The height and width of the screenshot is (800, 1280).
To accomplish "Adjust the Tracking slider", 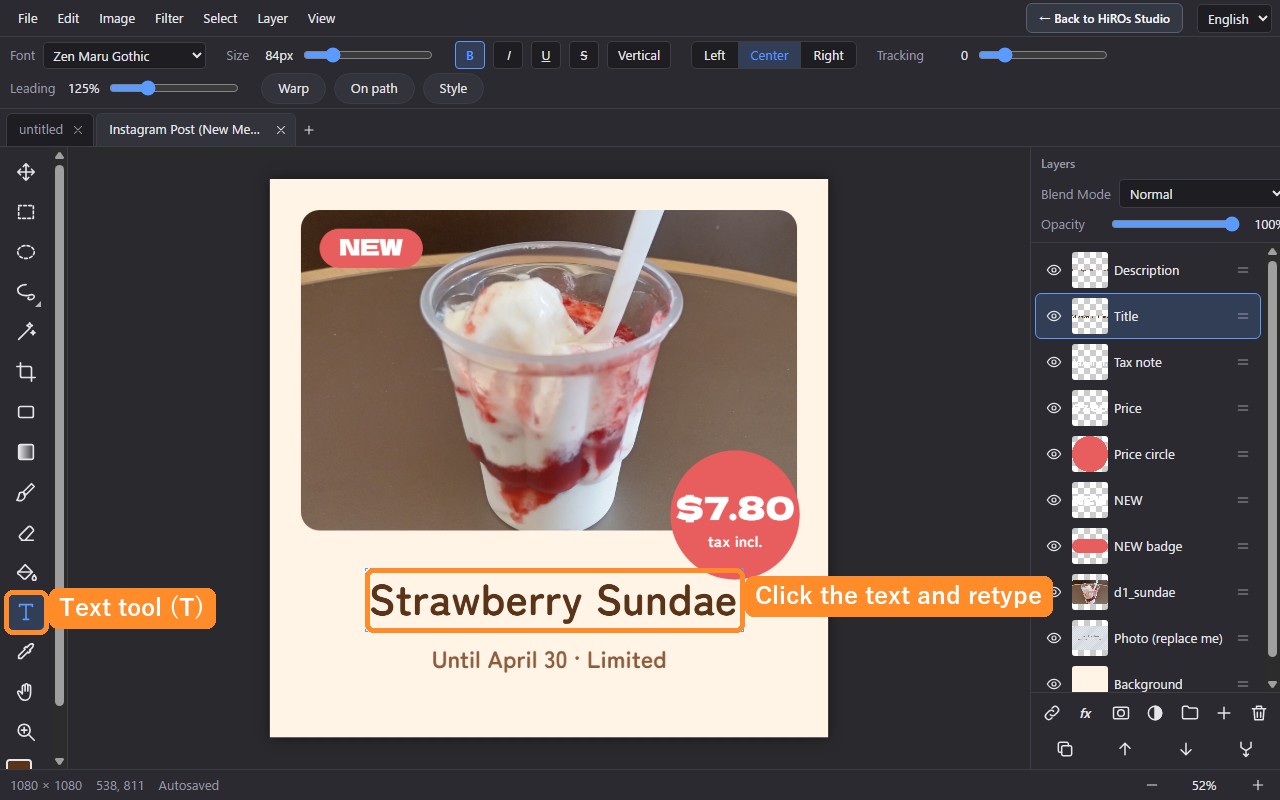I will pos(1043,55).
